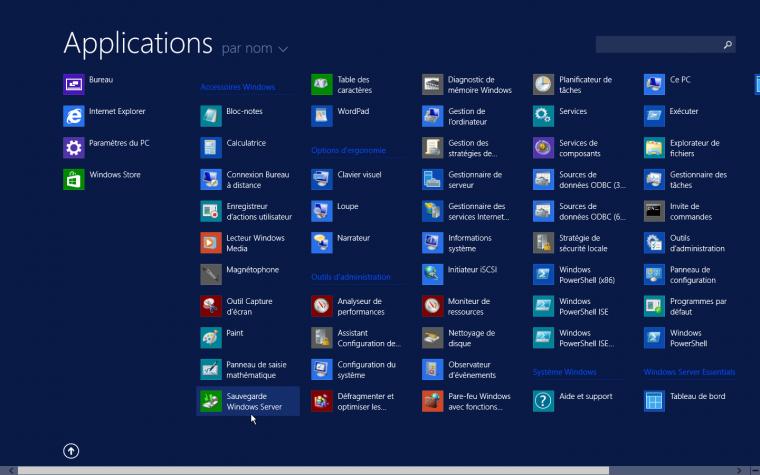Open Windows PowerShell (x86)
Viewport: 760px width, 475px height.
543,274
